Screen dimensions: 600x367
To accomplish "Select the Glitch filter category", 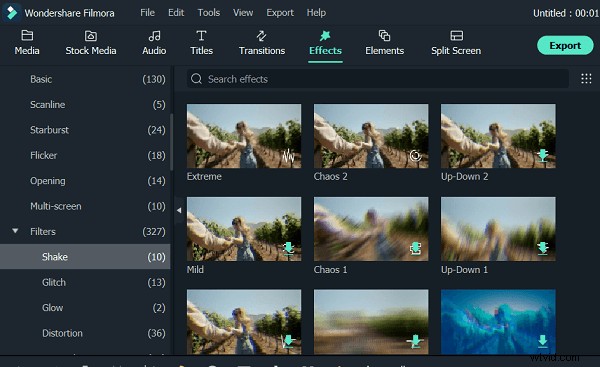I will point(85,282).
